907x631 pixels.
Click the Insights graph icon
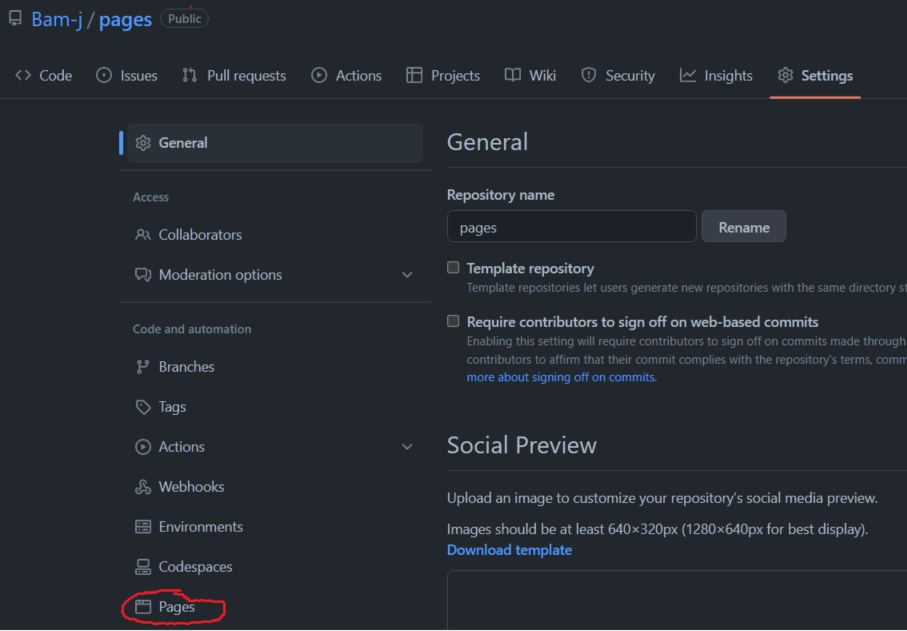688,75
